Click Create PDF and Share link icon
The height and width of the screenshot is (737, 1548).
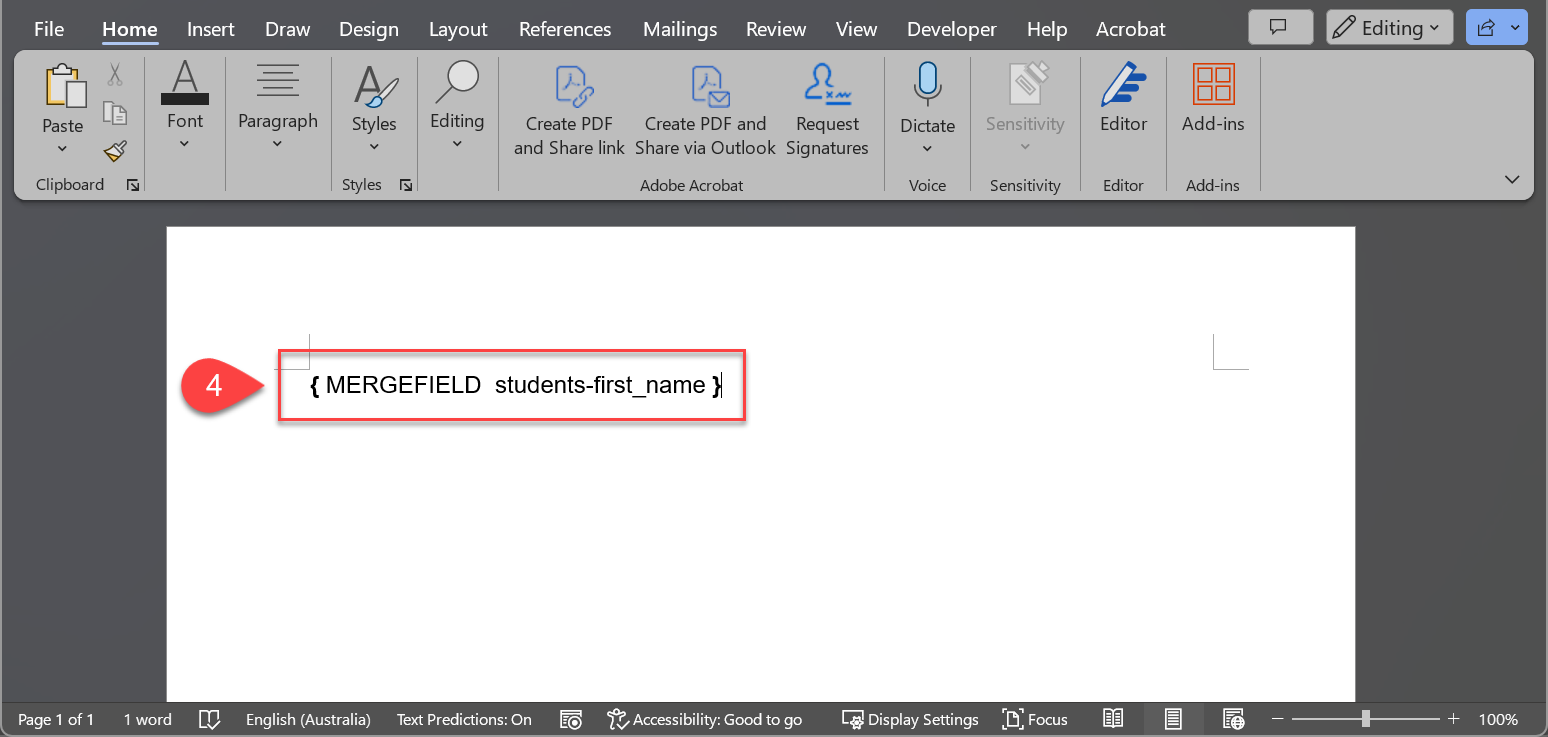click(569, 87)
